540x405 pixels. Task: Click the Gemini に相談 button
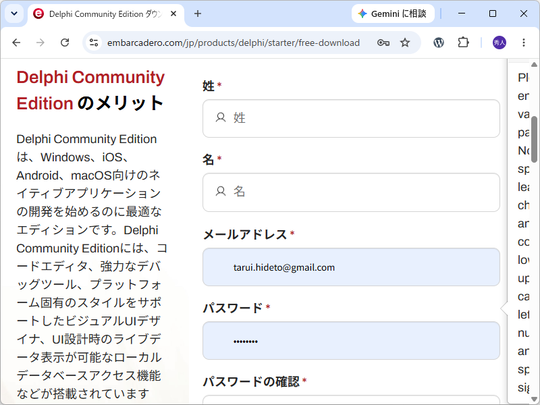[393, 14]
